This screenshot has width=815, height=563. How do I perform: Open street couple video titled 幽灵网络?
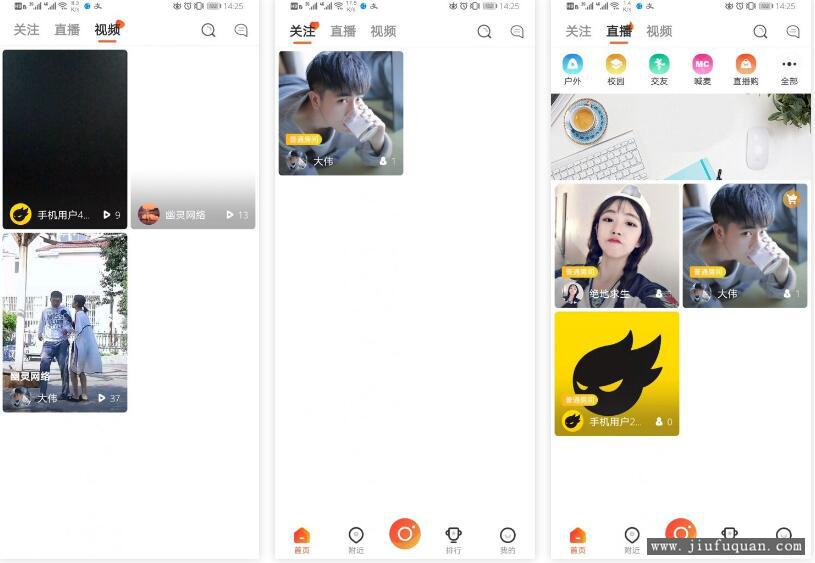pos(65,323)
